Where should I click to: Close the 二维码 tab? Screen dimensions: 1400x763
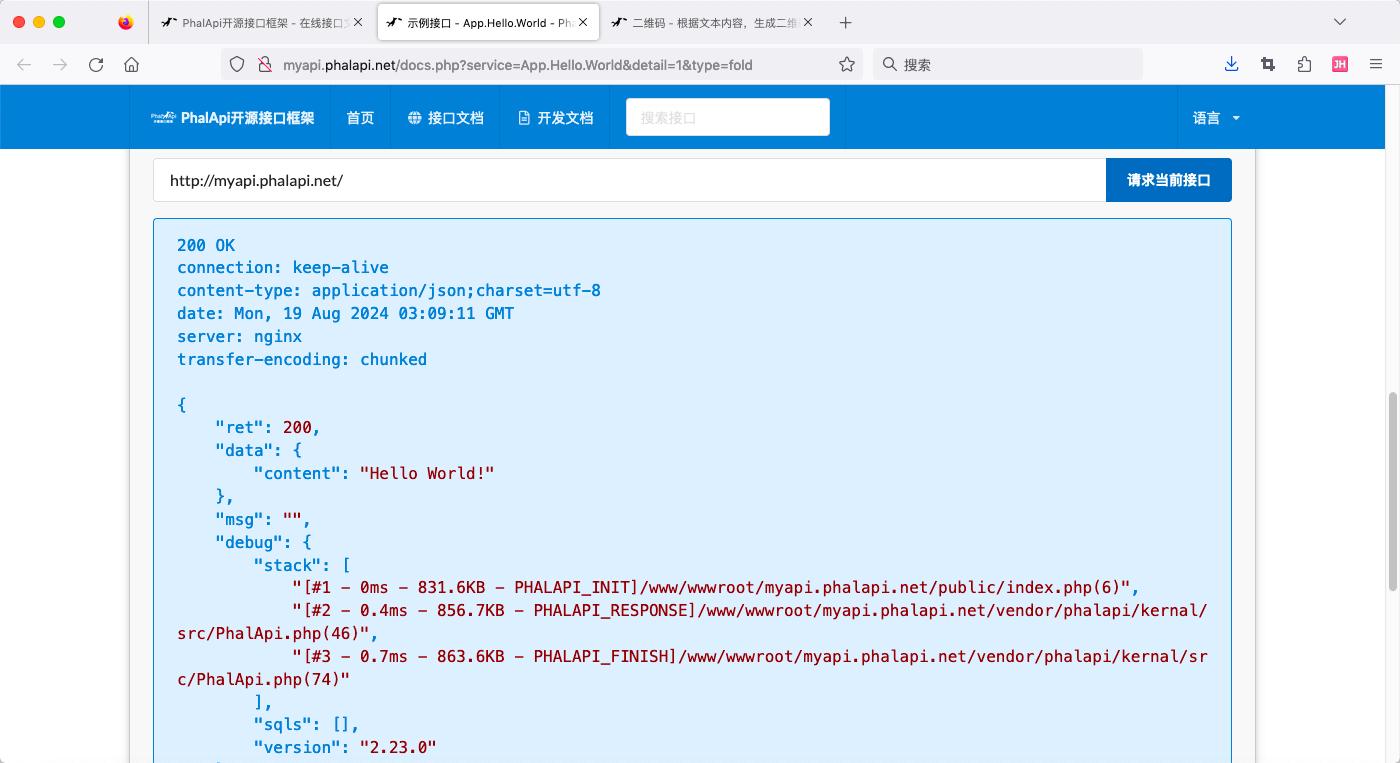808,22
